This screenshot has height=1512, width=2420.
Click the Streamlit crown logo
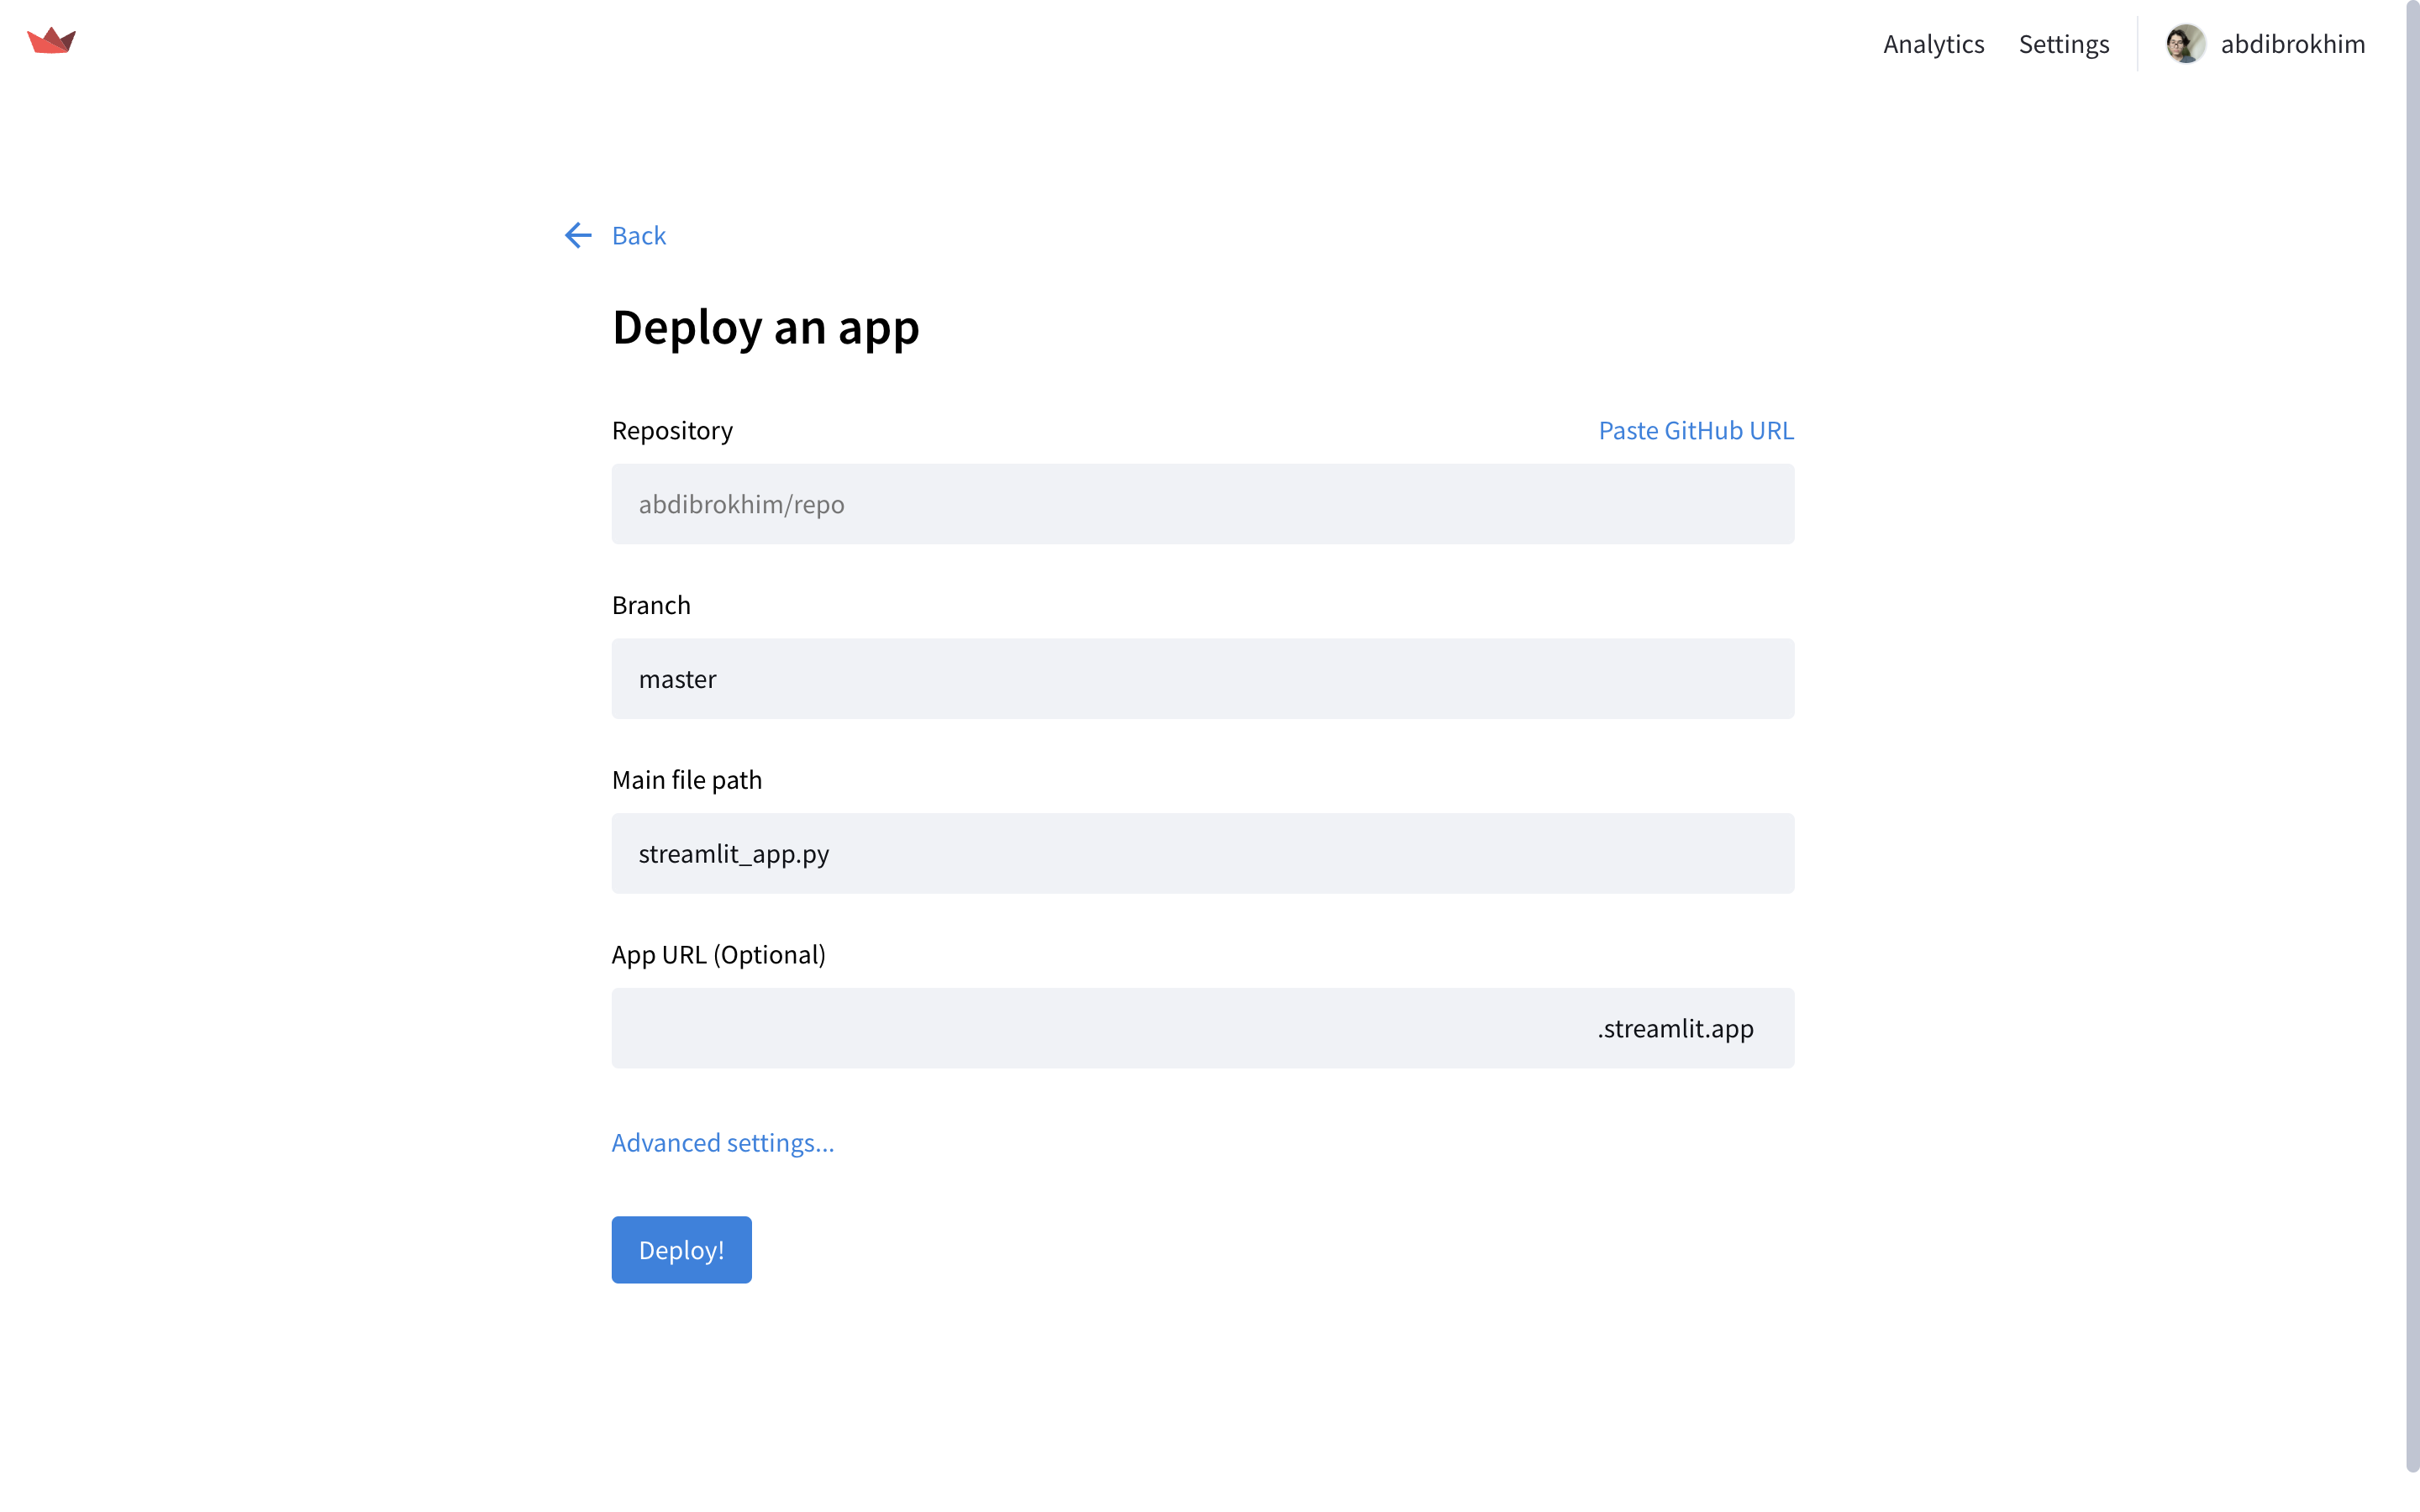(x=51, y=40)
